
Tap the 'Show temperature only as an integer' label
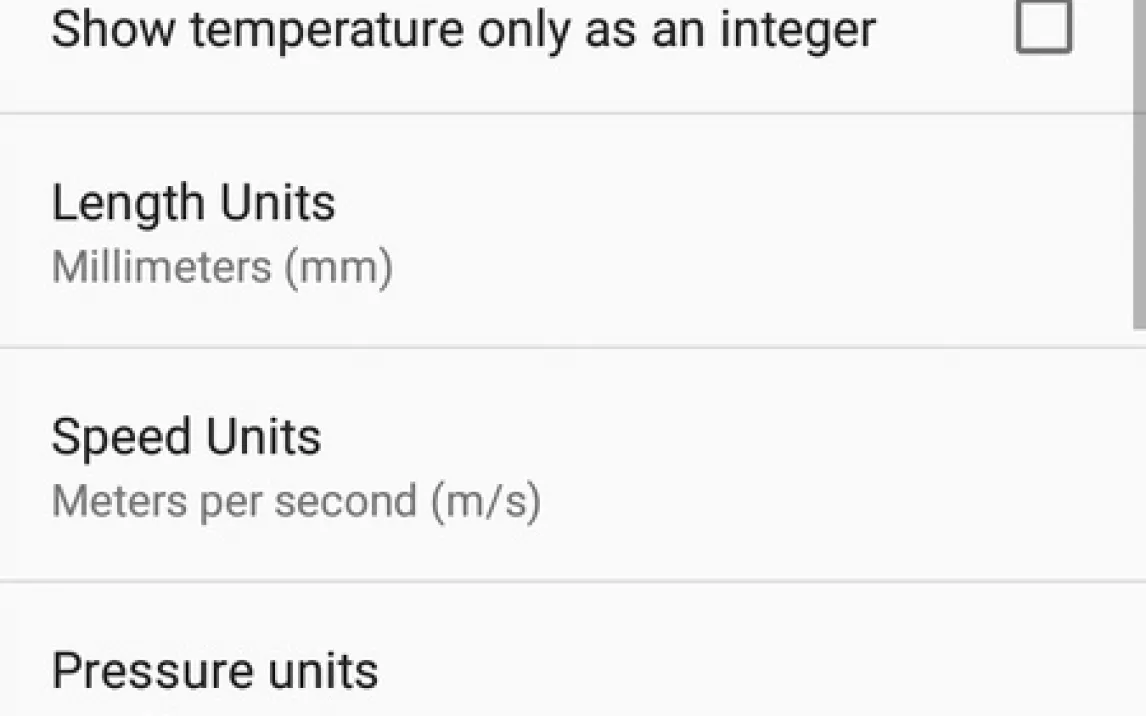click(463, 30)
